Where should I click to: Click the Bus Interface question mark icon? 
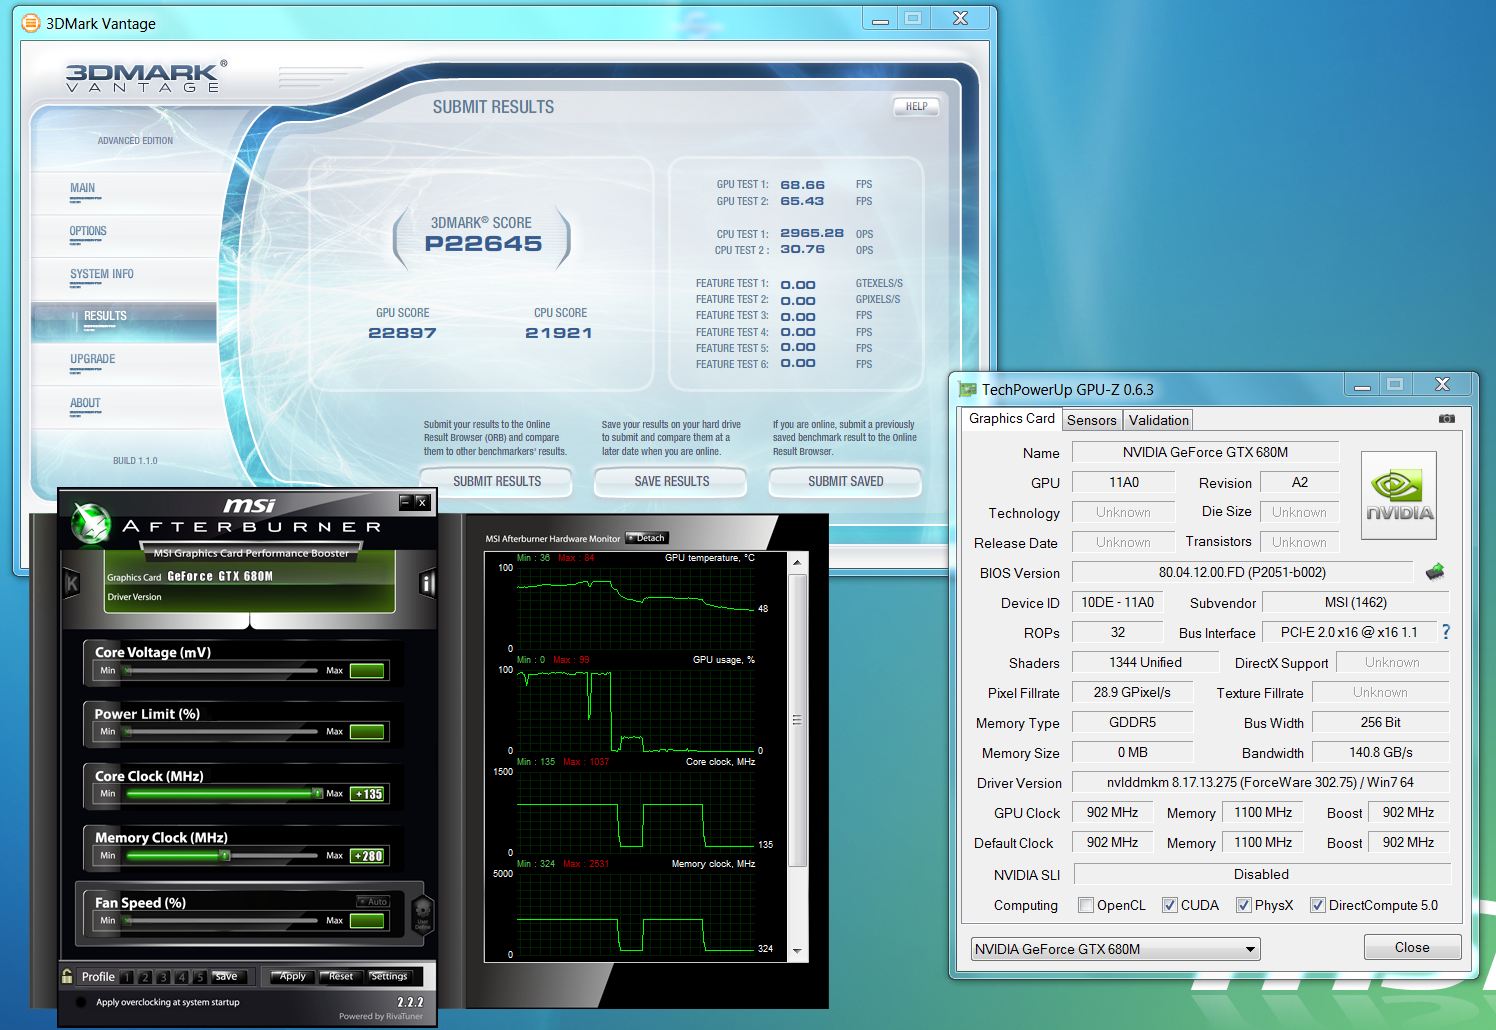click(1445, 632)
